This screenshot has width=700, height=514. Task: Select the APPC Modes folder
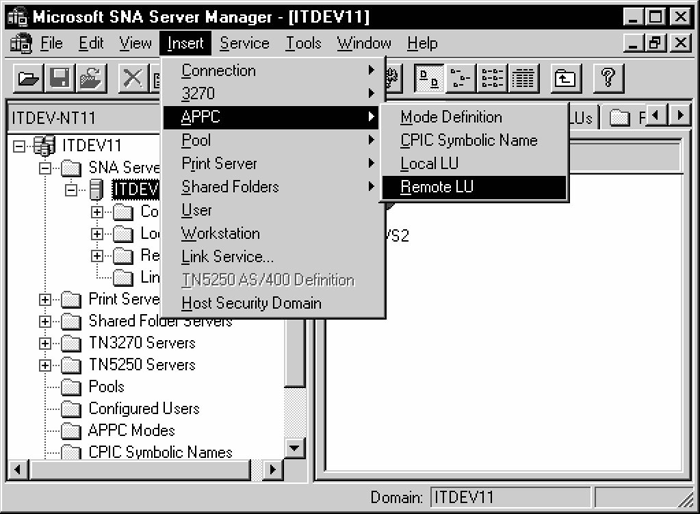coord(130,430)
